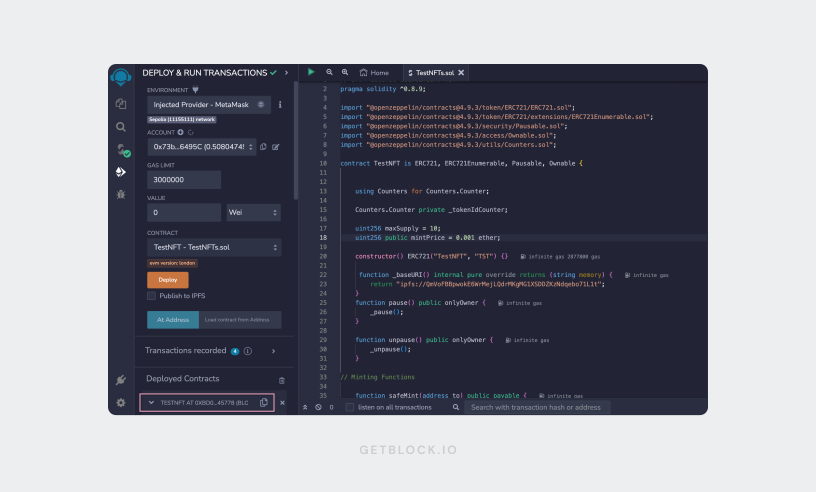Close the TestNFTs.sol tab

461,73
